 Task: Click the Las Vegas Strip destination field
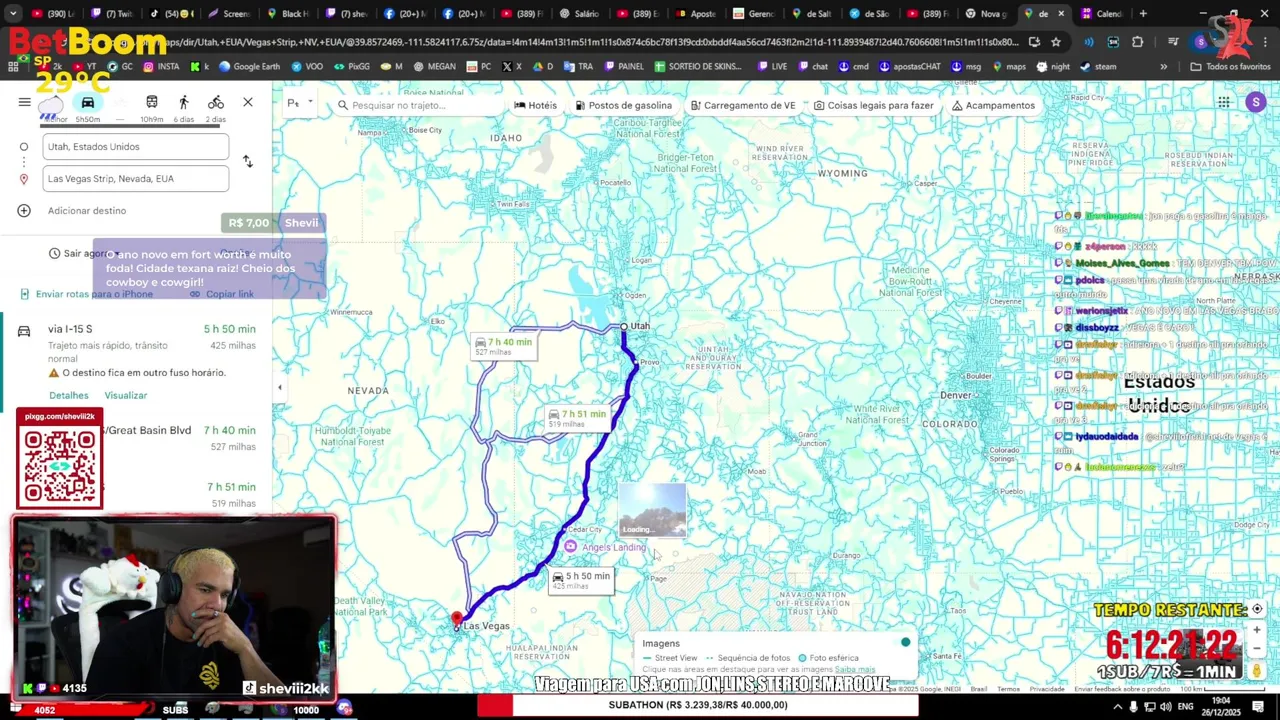coord(136,179)
